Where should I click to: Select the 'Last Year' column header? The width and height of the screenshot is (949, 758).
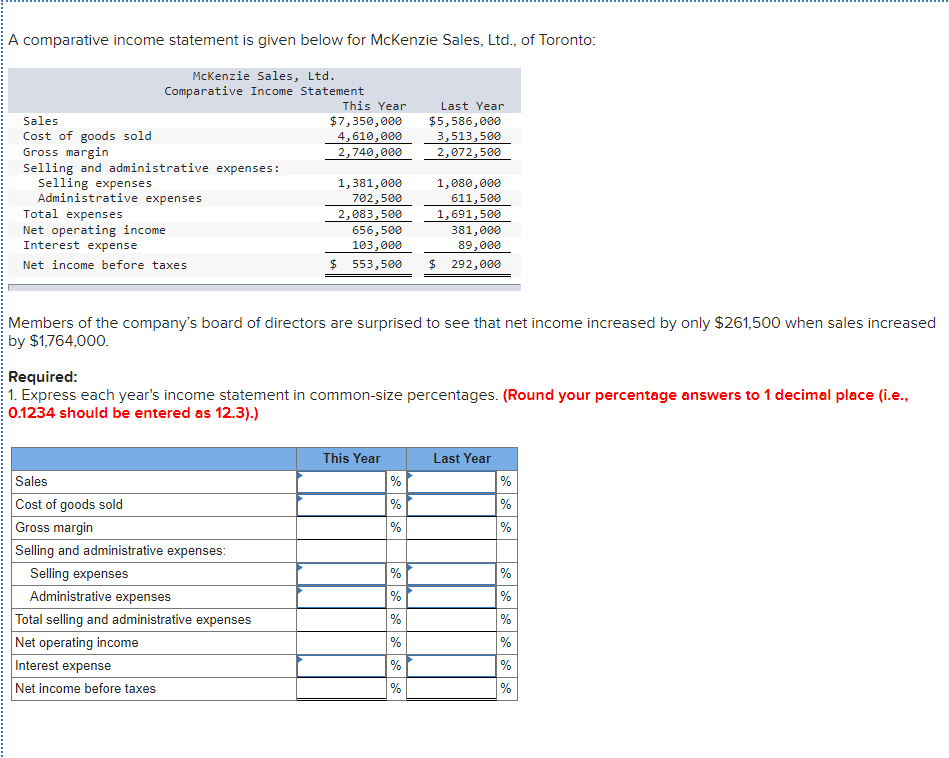[461, 458]
